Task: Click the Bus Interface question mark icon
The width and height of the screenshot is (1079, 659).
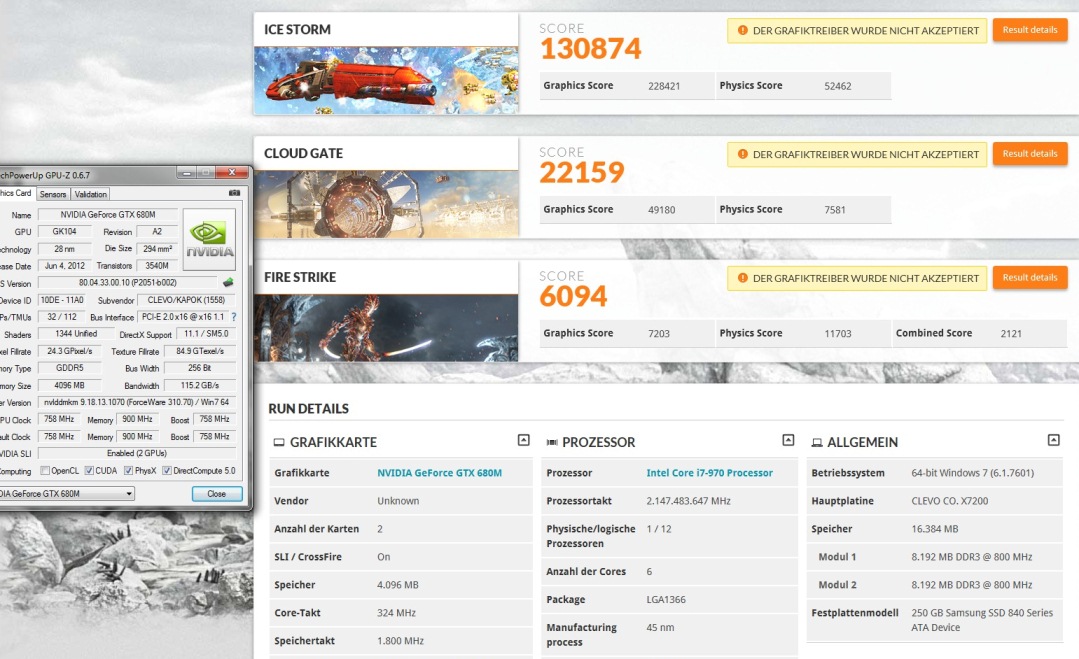Action: 234,317
